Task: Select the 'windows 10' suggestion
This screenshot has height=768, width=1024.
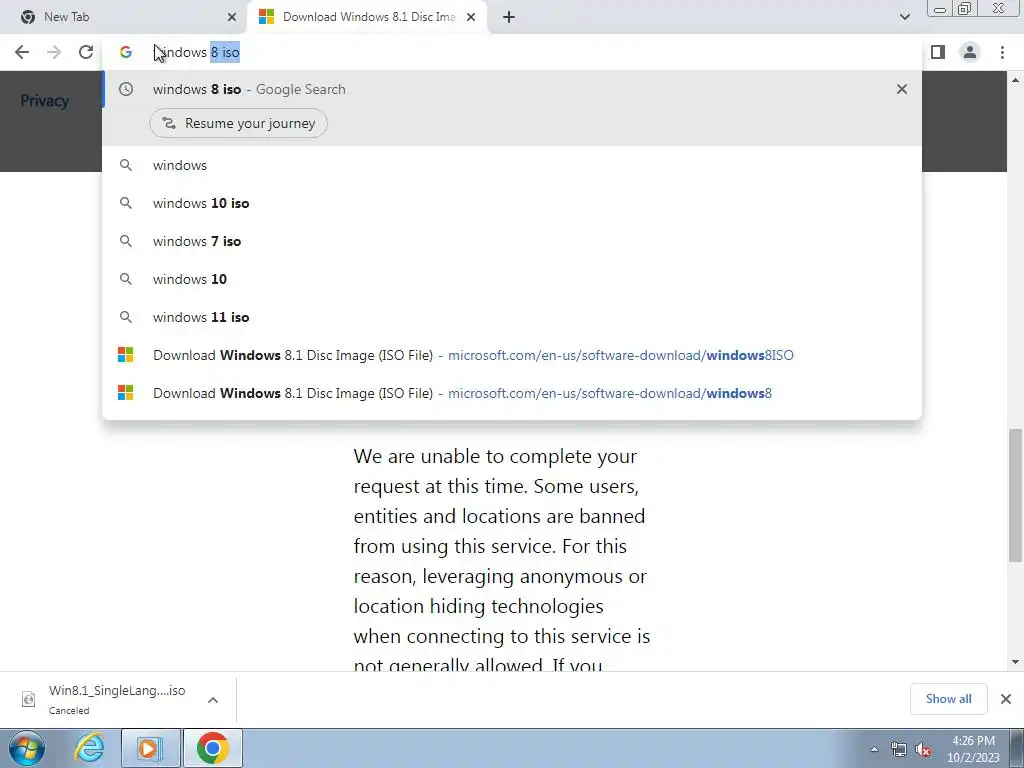Action: point(512,279)
